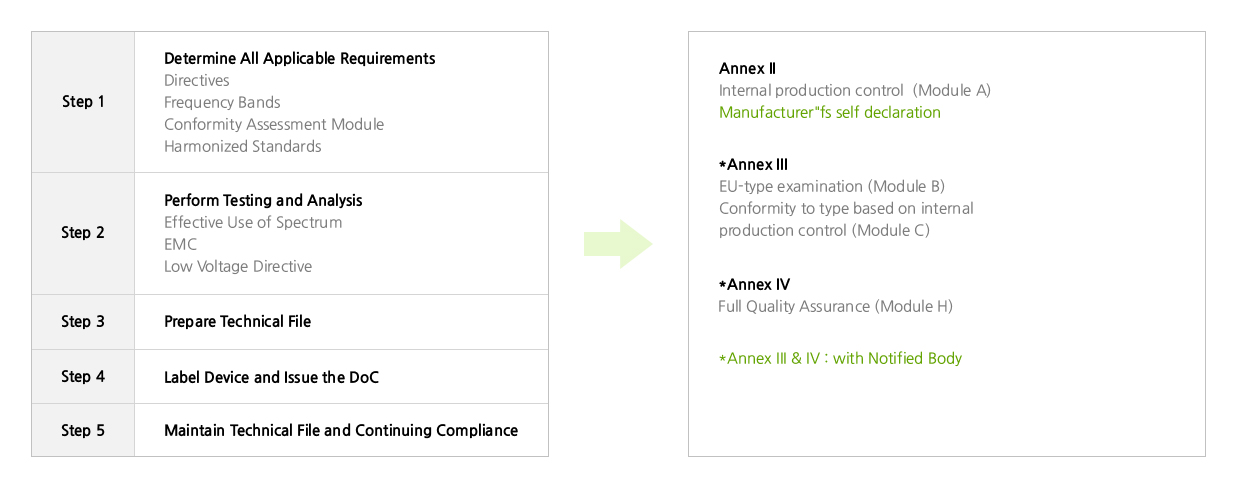1237x488 pixels.
Task: Click the Step 5 label
Action: click(83, 431)
